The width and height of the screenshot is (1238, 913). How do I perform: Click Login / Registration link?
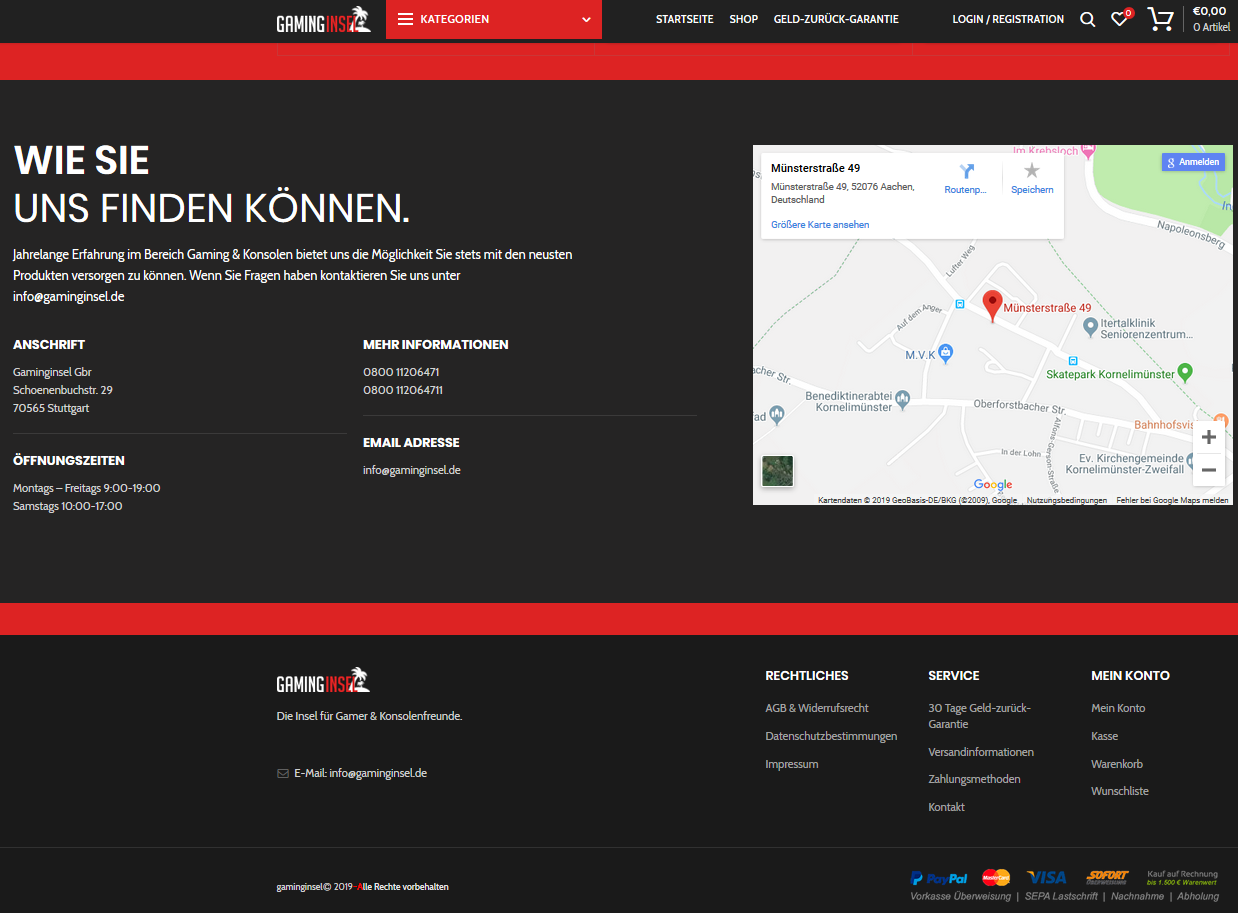pyautogui.click(x=1008, y=19)
